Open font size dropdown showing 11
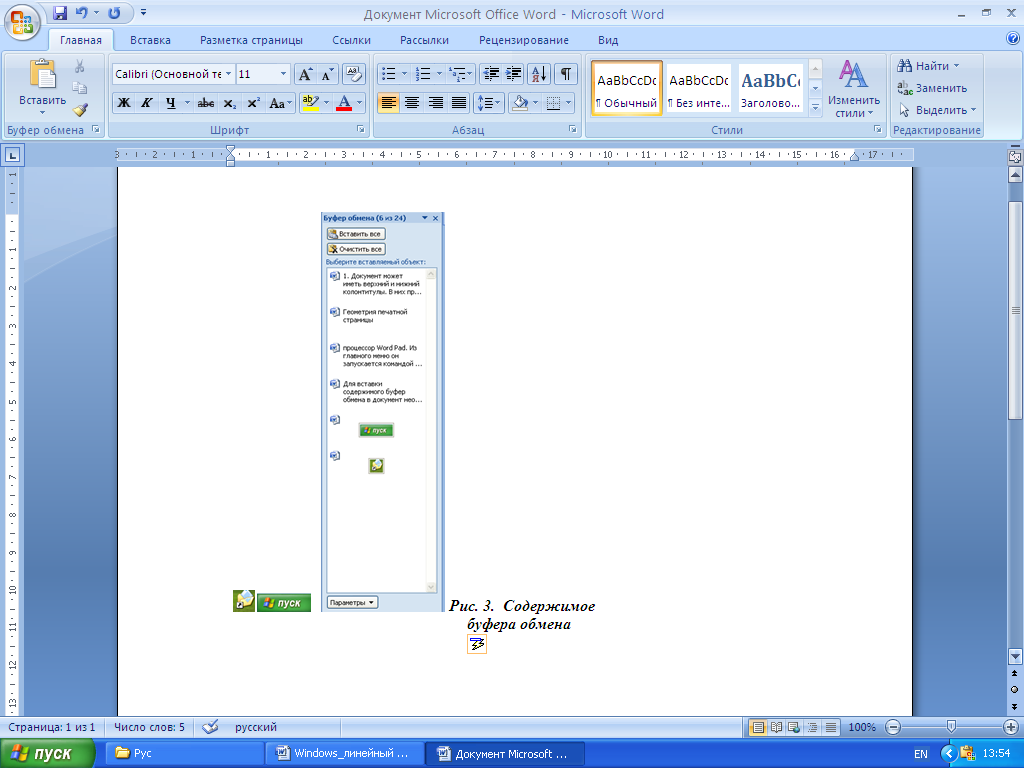1024x768 pixels. click(283, 74)
